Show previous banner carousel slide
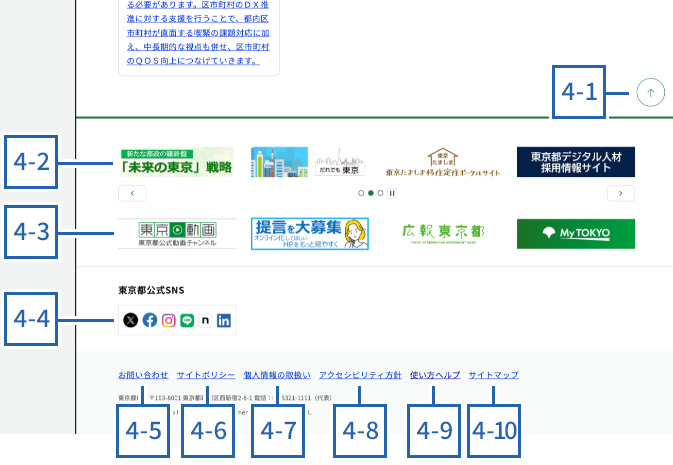Screen dimensions: 673x465 pos(132,193)
